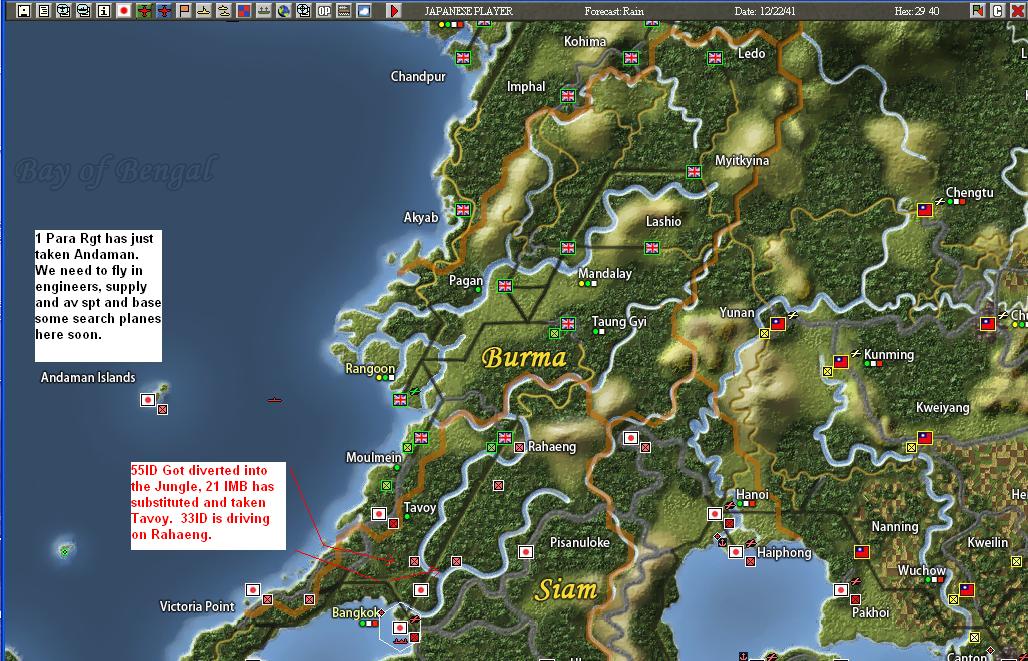Click the Mandalay city label
The image size is (1028, 661).
tap(604, 273)
